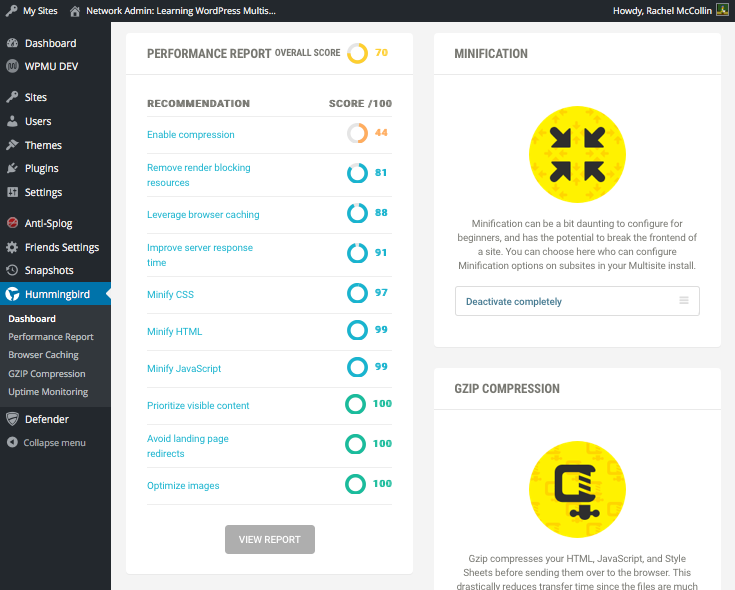
Task: Open Avoid landing page redirects link
Action: (188, 446)
